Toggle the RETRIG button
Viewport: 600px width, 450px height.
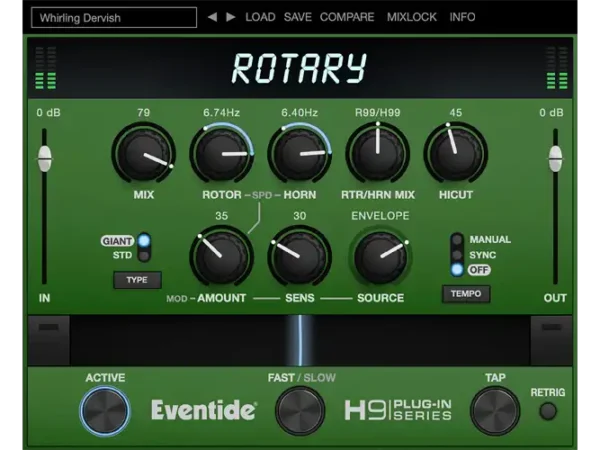tap(548, 411)
